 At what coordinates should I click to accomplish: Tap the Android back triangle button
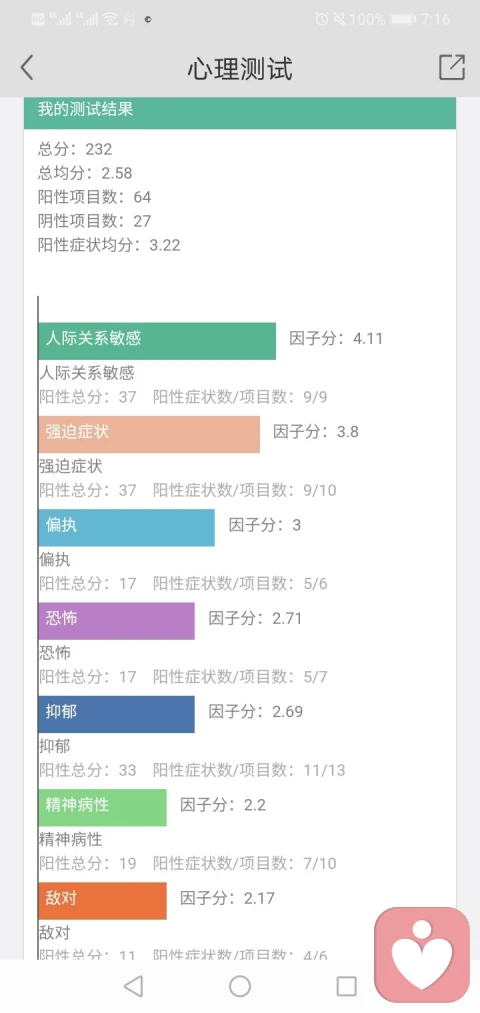pyautogui.click(x=133, y=986)
